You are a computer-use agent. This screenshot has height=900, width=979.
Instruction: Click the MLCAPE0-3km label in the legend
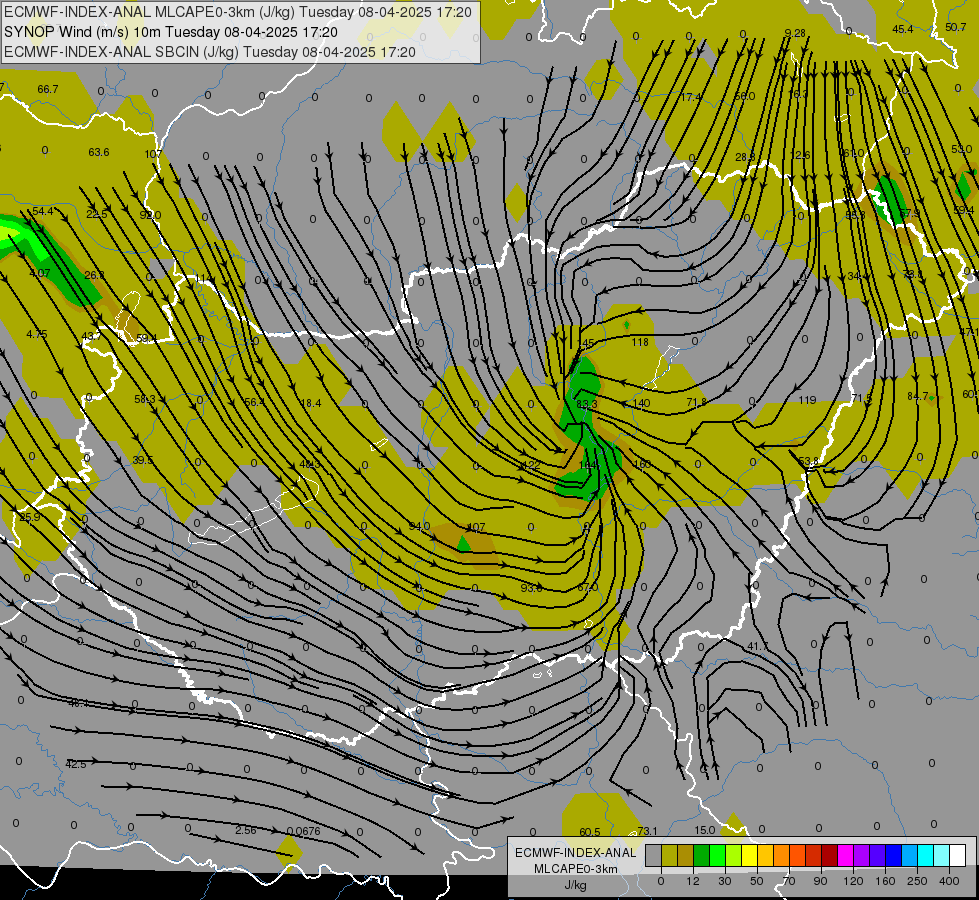click(576, 869)
